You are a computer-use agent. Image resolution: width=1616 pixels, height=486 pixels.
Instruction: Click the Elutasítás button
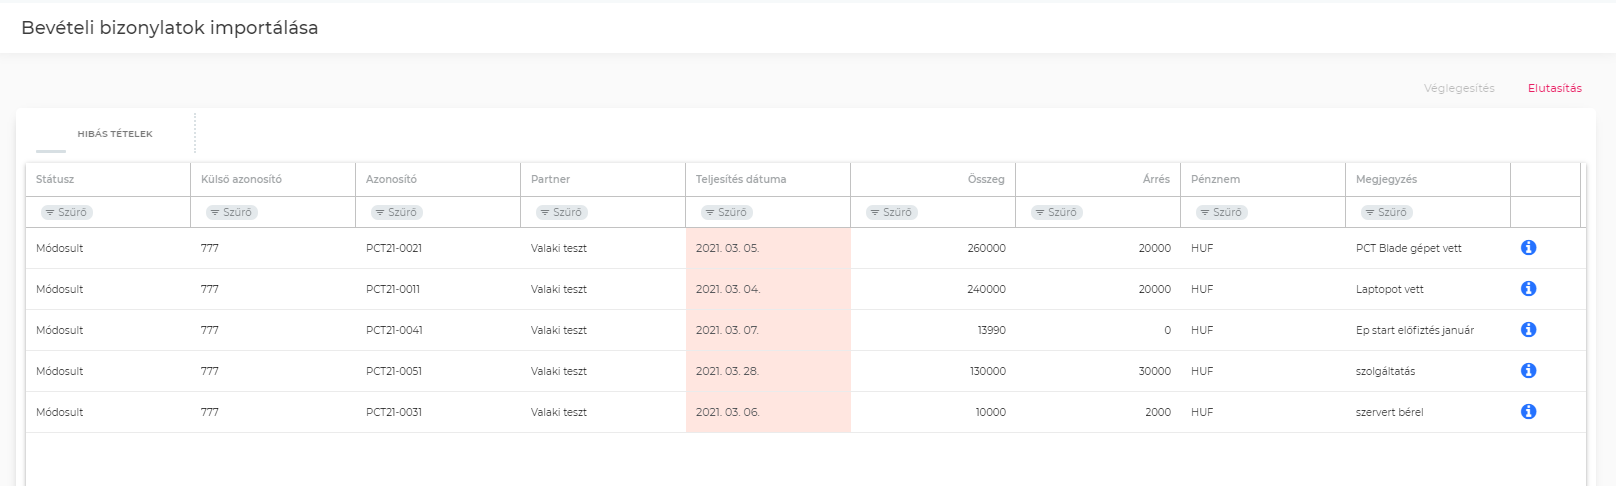pos(1554,88)
